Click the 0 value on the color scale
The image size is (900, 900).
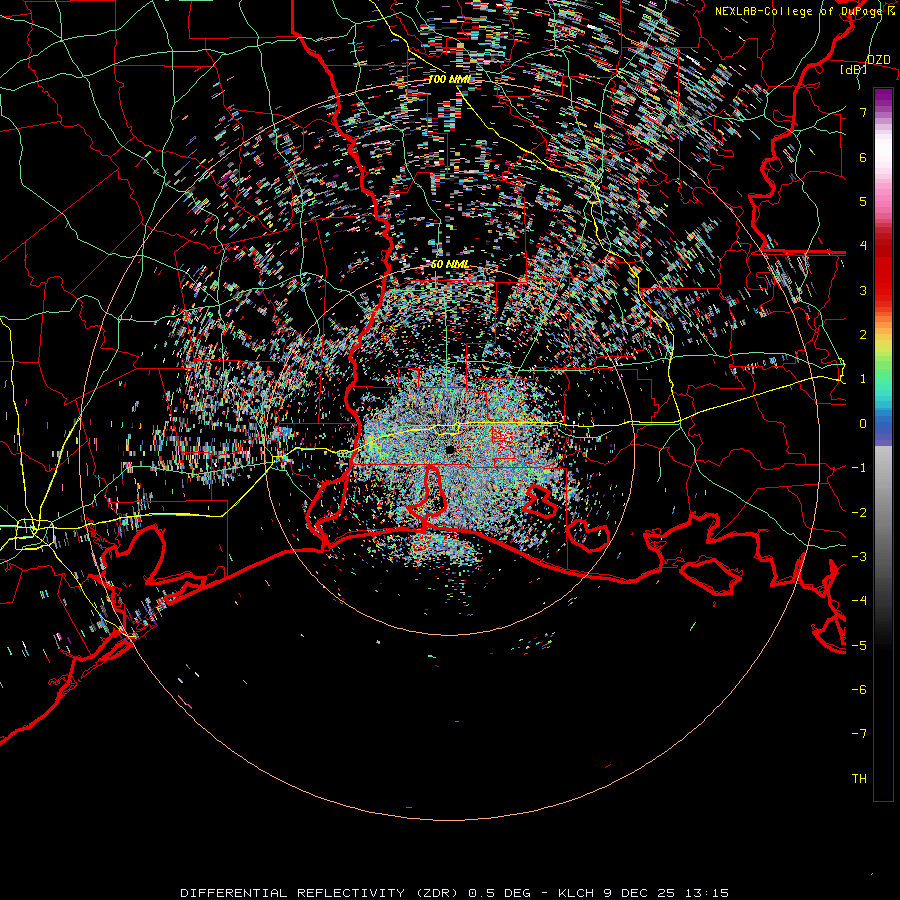coord(863,424)
